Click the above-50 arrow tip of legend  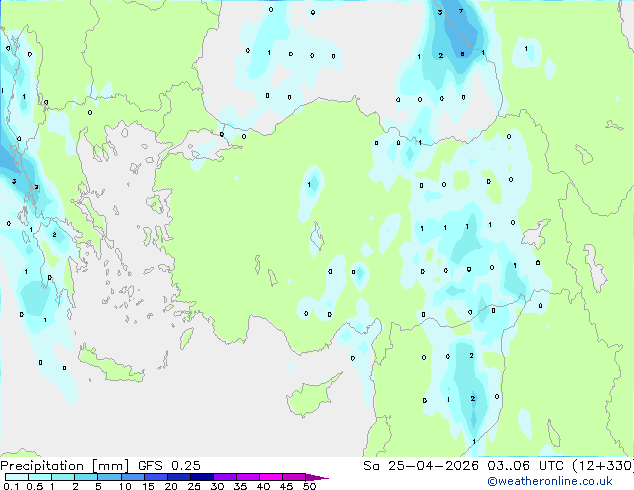tap(317, 477)
